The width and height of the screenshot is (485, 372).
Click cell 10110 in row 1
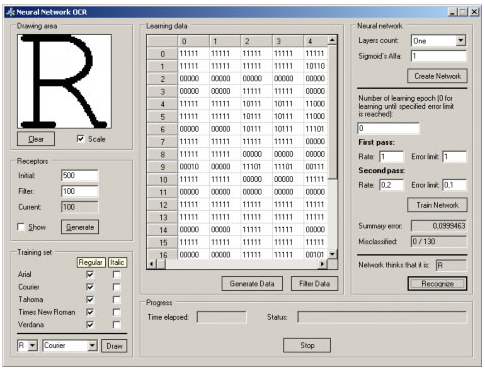click(x=315, y=66)
